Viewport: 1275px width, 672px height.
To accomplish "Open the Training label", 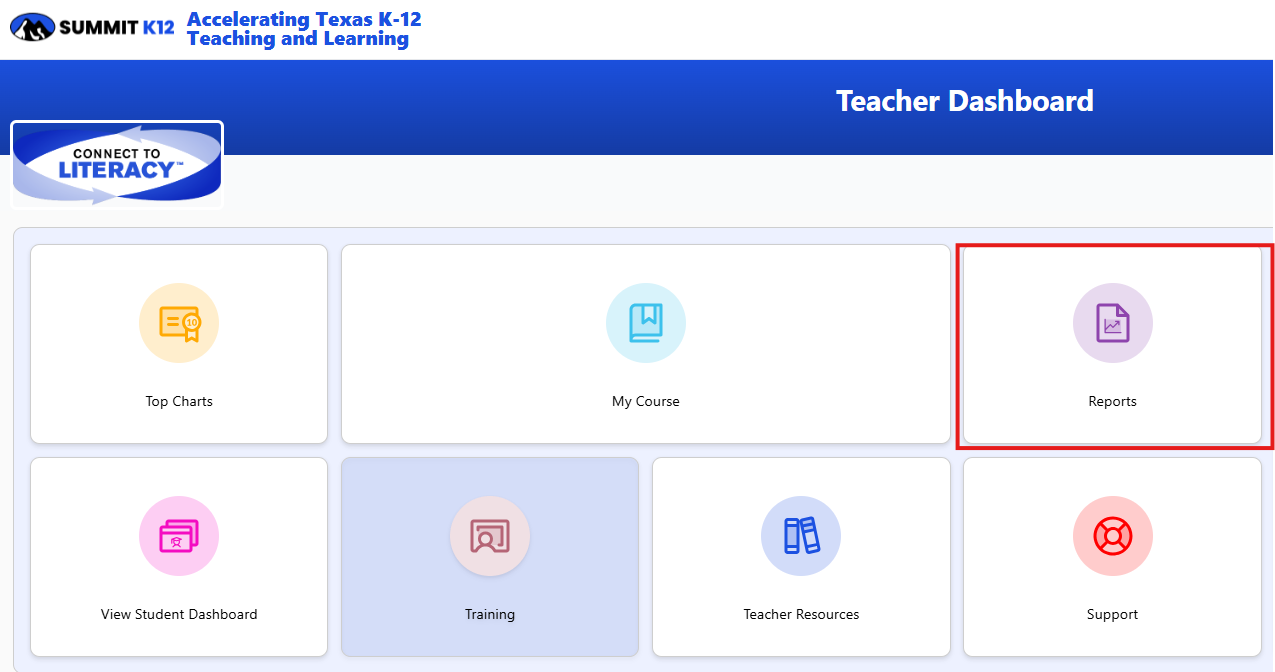I will tap(490, 614).
